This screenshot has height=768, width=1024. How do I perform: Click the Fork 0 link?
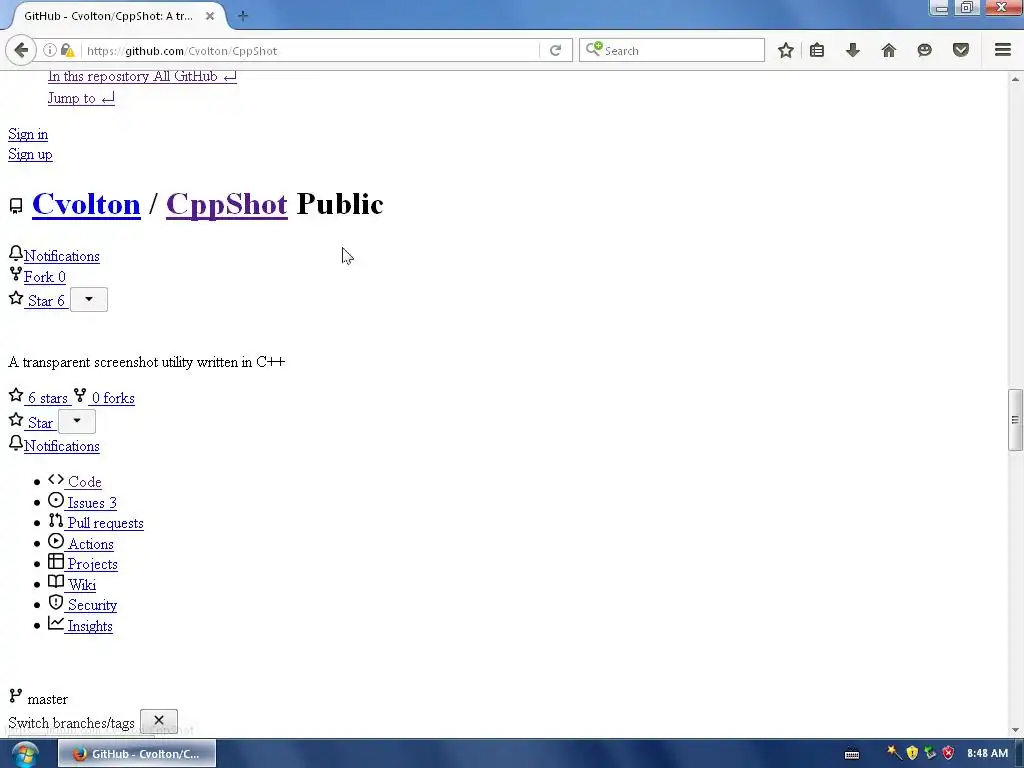point(44,277)
